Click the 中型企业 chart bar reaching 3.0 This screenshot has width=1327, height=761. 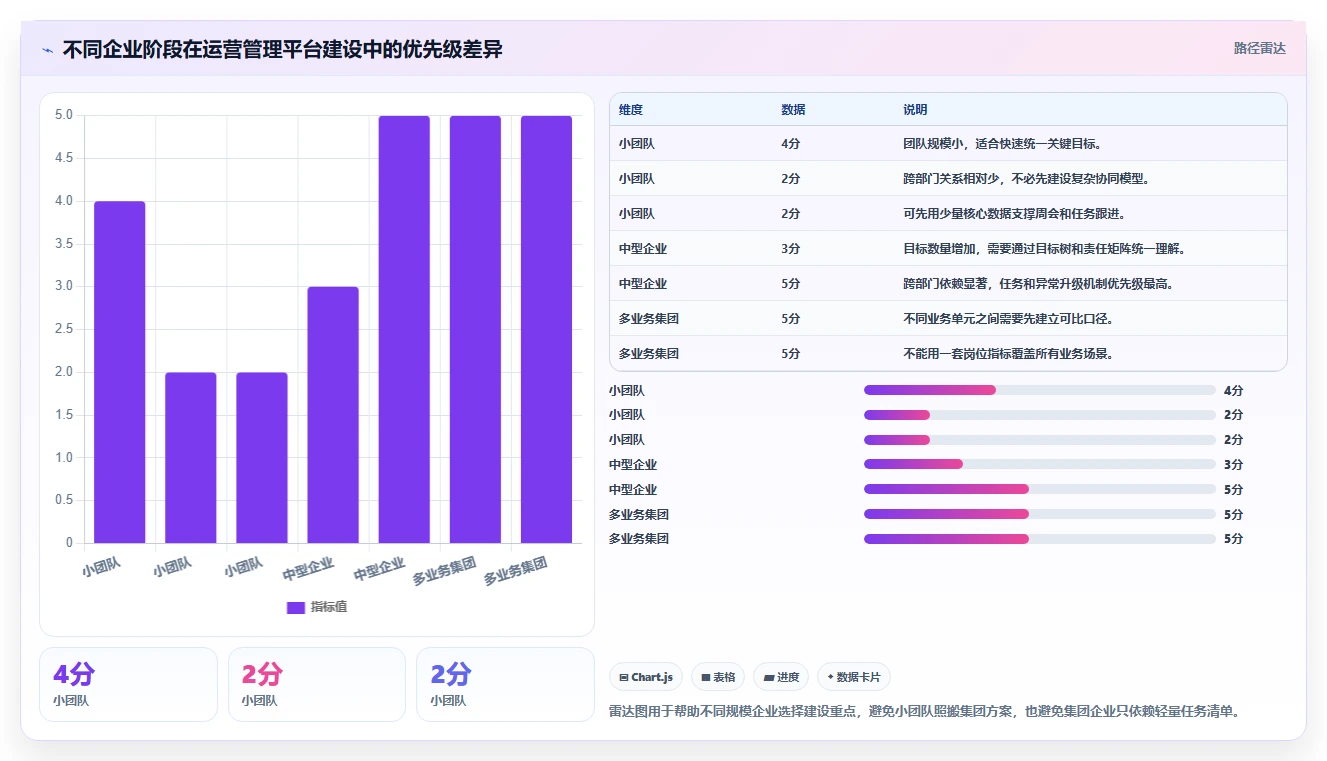333,415
